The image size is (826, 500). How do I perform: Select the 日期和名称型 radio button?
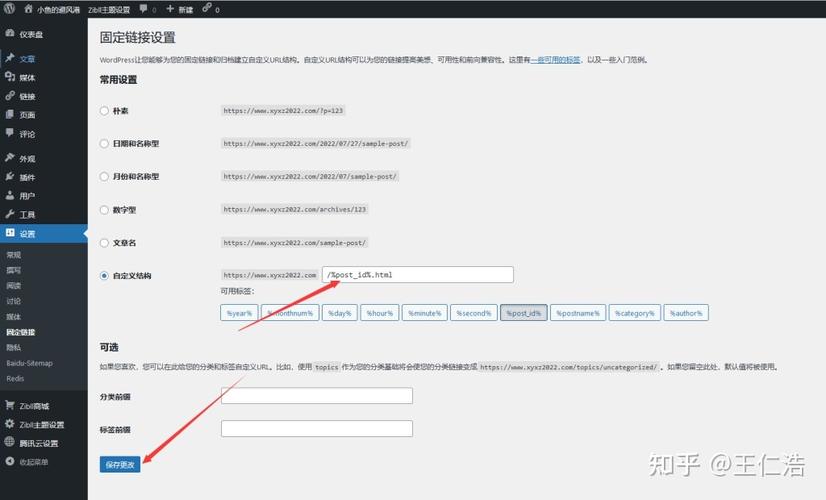click(x=104, y=143)
